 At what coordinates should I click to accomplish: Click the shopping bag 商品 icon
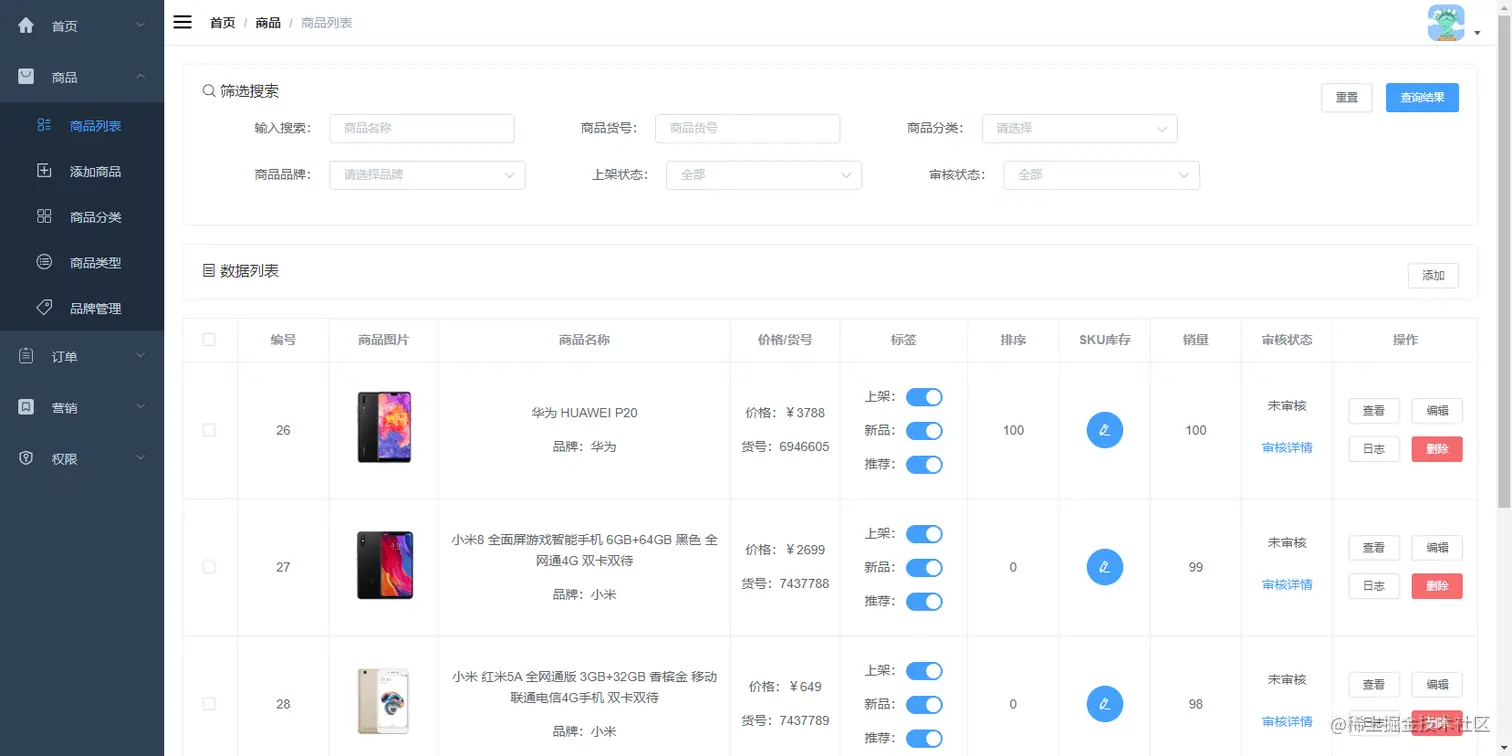point(26,76)
